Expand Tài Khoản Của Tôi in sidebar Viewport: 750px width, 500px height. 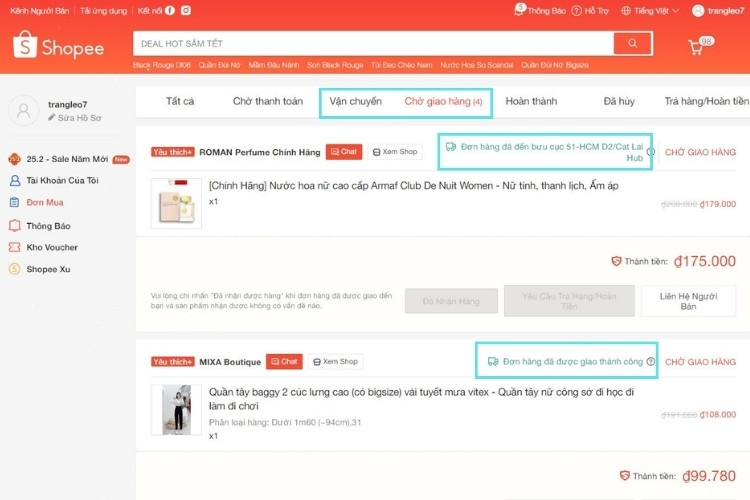[62, 180]
